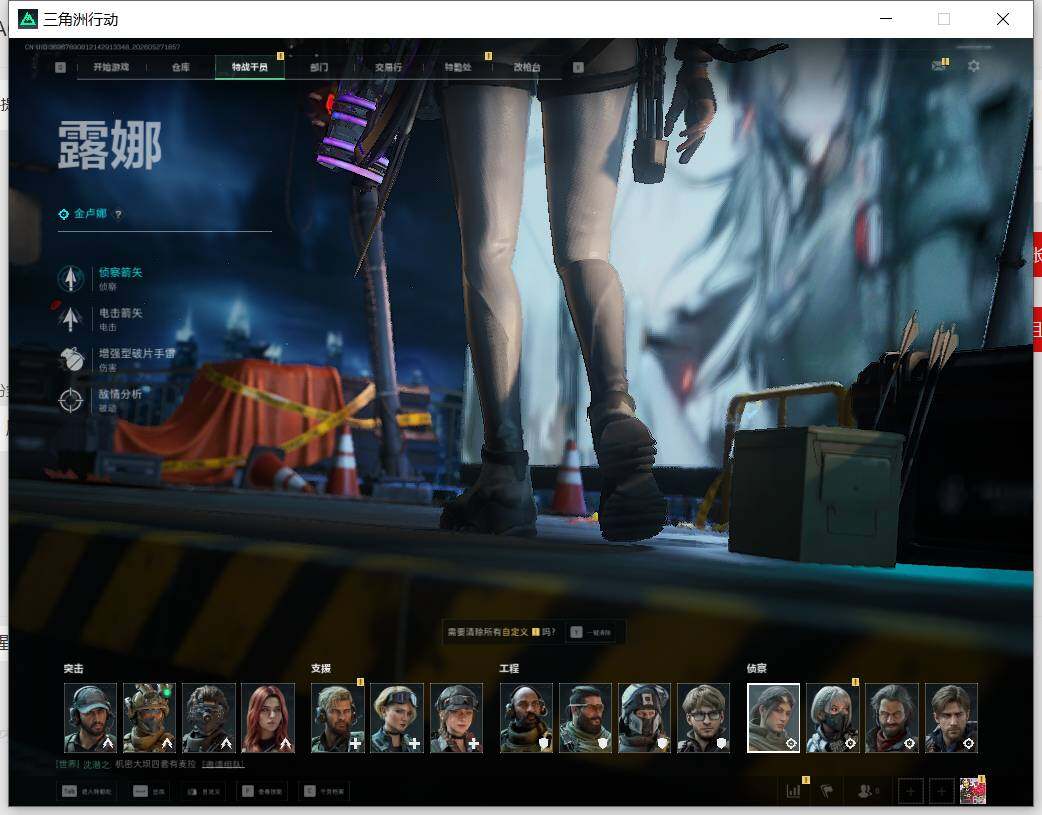Select the 敌情分析 passive skill icon
This screenshot has height=815, width=1042.
point(70,400)
